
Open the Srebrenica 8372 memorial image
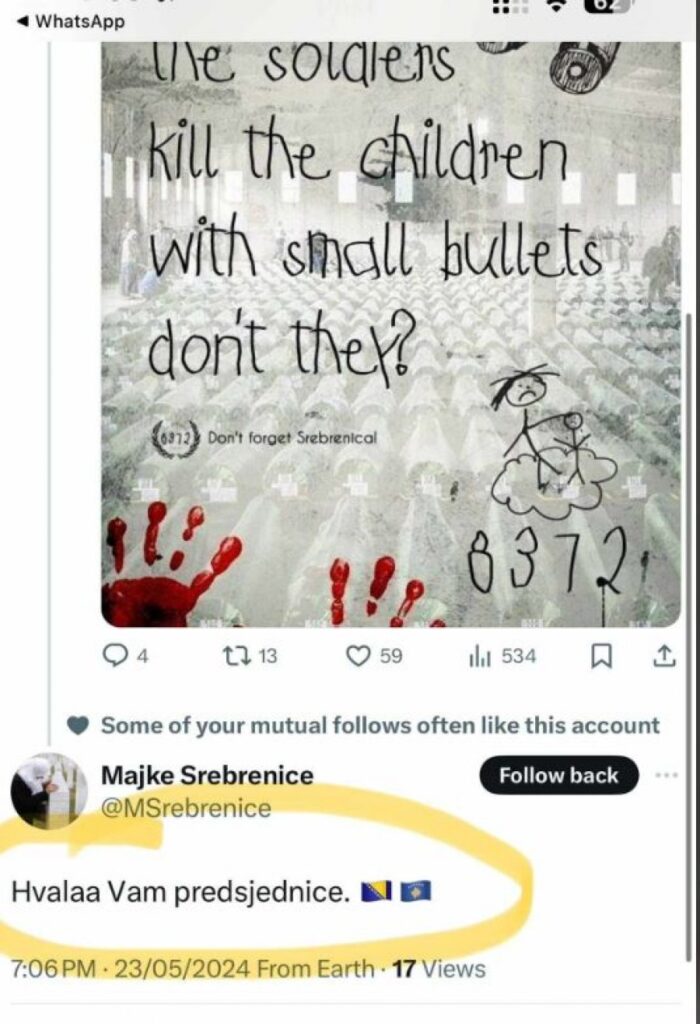[390, 330]
